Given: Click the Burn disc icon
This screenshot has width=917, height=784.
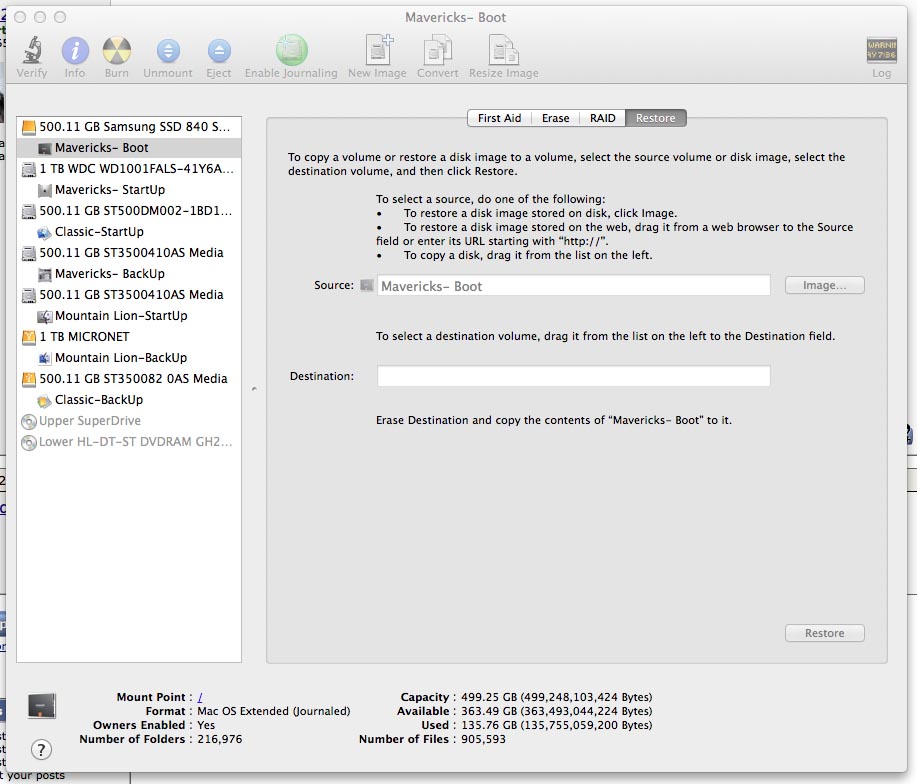Looking at the screenshot, I should tap(116, 50).
